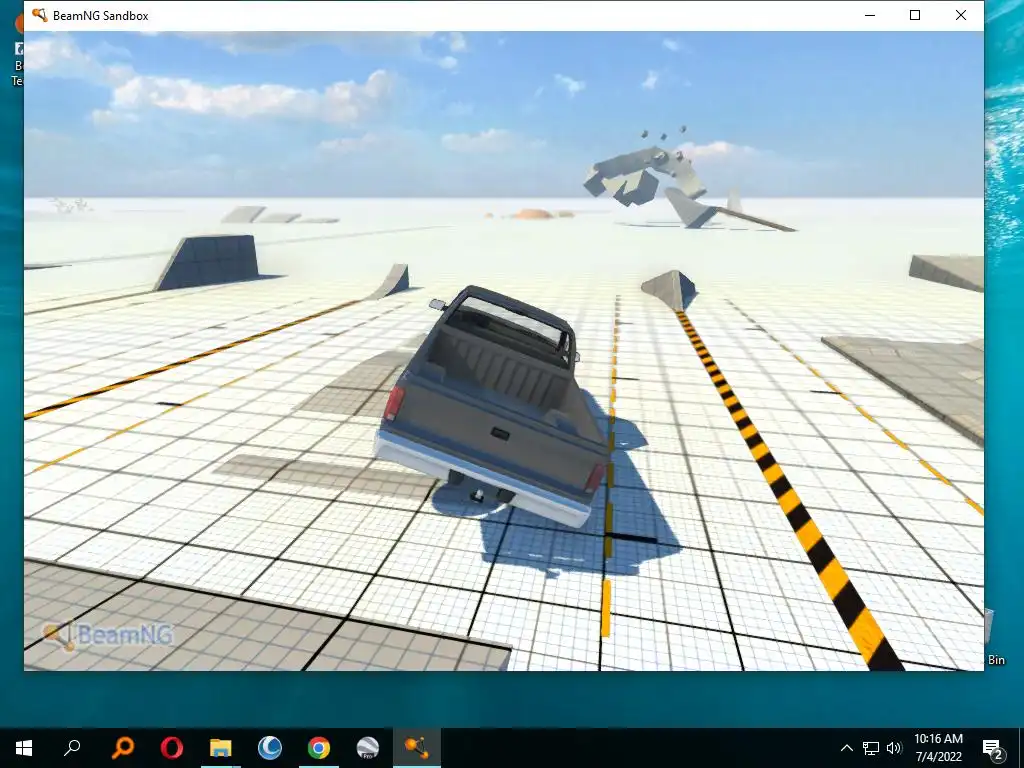1024x768 pixels.
Task: Show hidden system tray icons
Action: click(x=846, y=748)
